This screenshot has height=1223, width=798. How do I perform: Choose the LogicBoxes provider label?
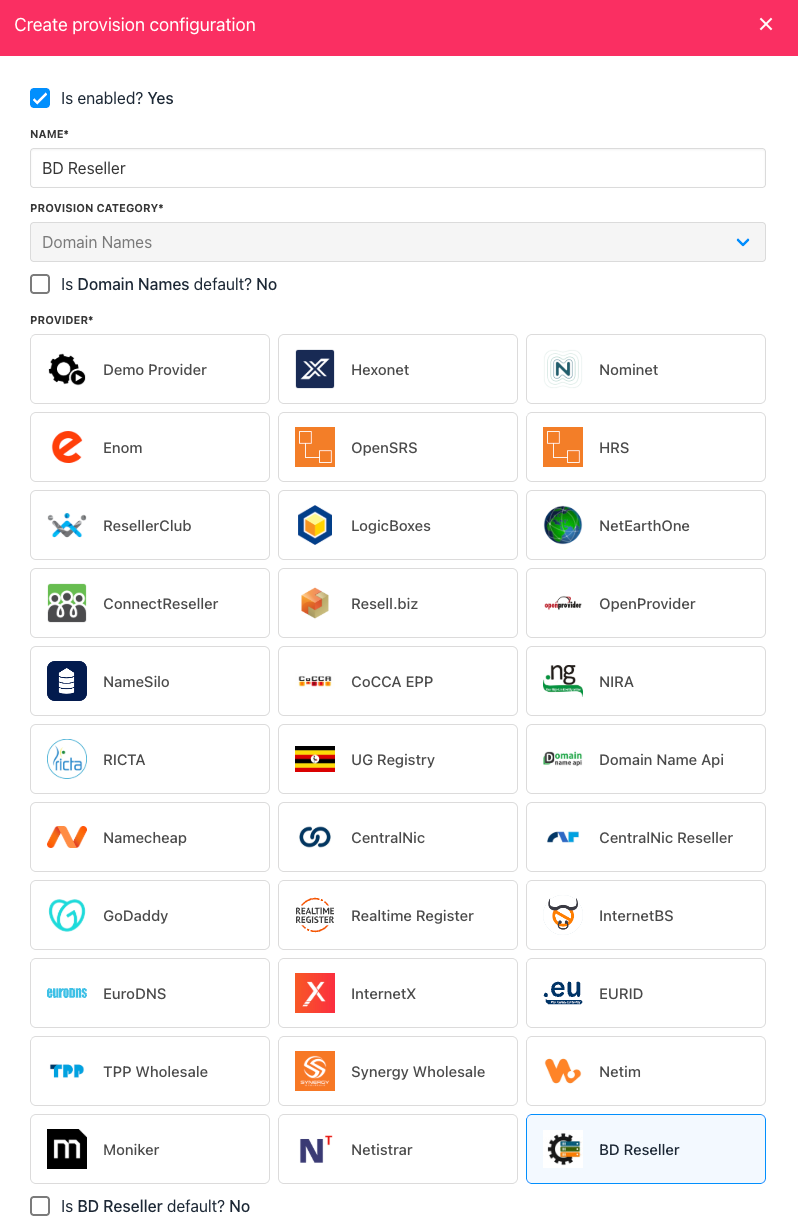pyautogui.click(x=391, y=526)
